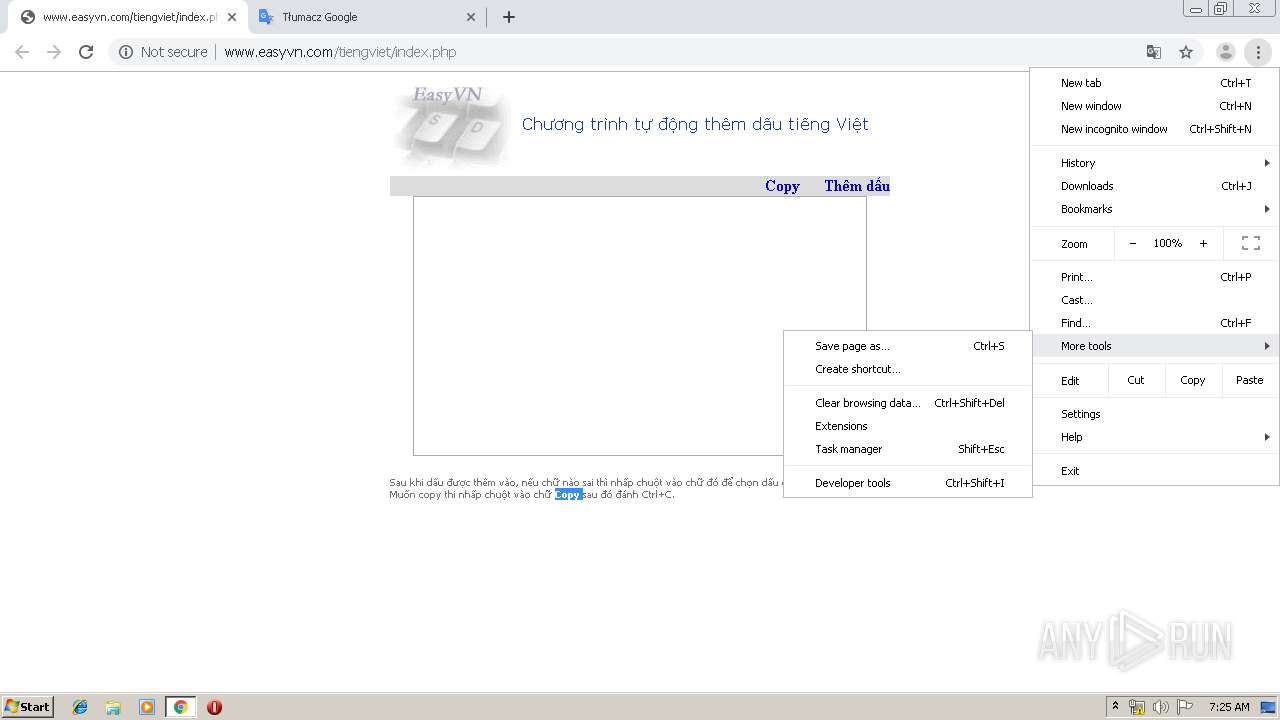Select Find... in Chrome menu

click(1155, 323)
